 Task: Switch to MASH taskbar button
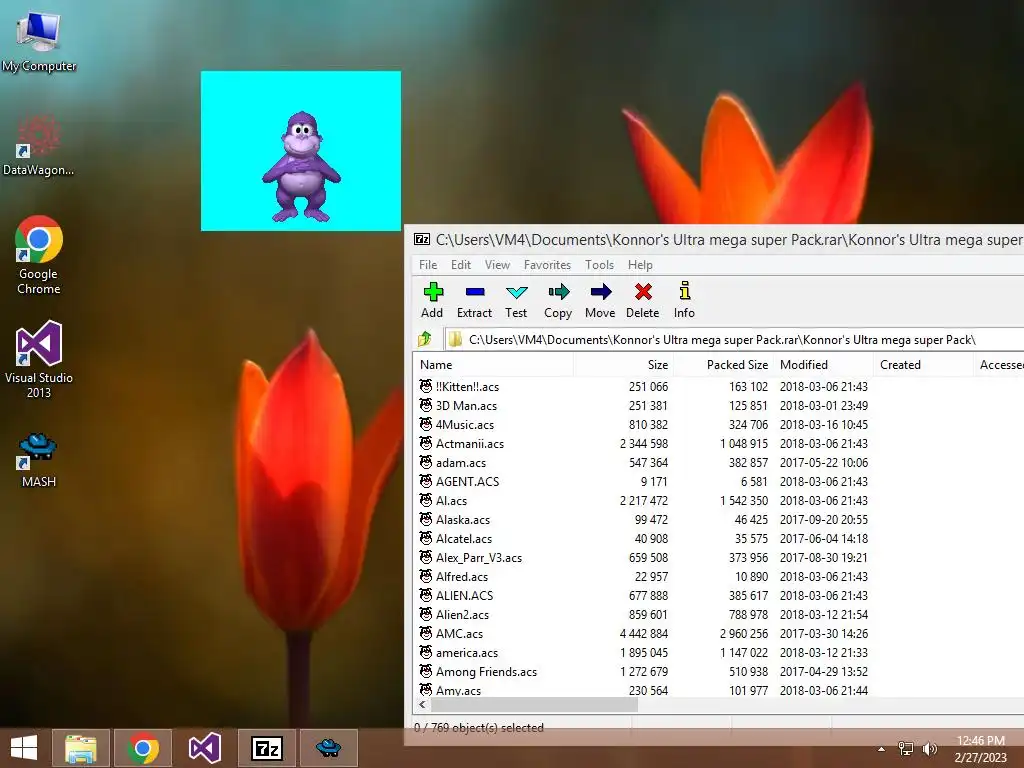click(x=329, y=748)
